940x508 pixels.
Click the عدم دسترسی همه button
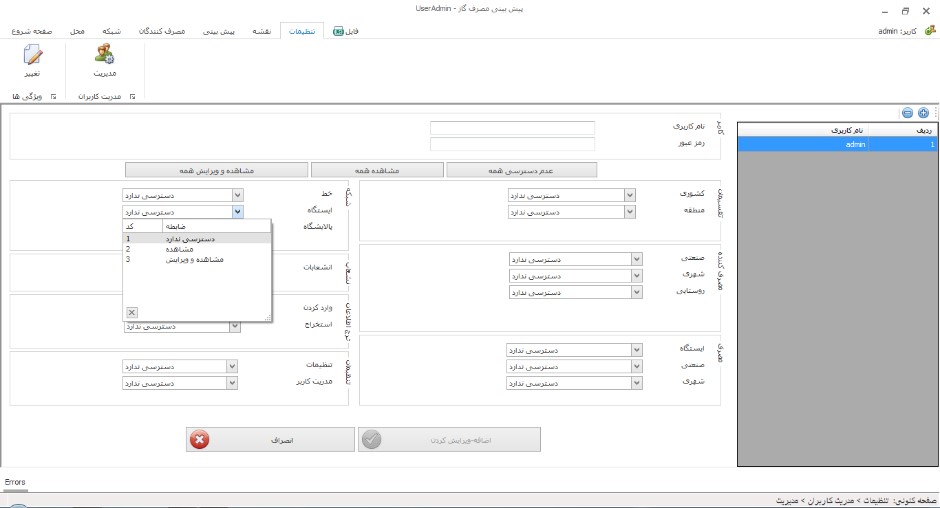point(521,170)
